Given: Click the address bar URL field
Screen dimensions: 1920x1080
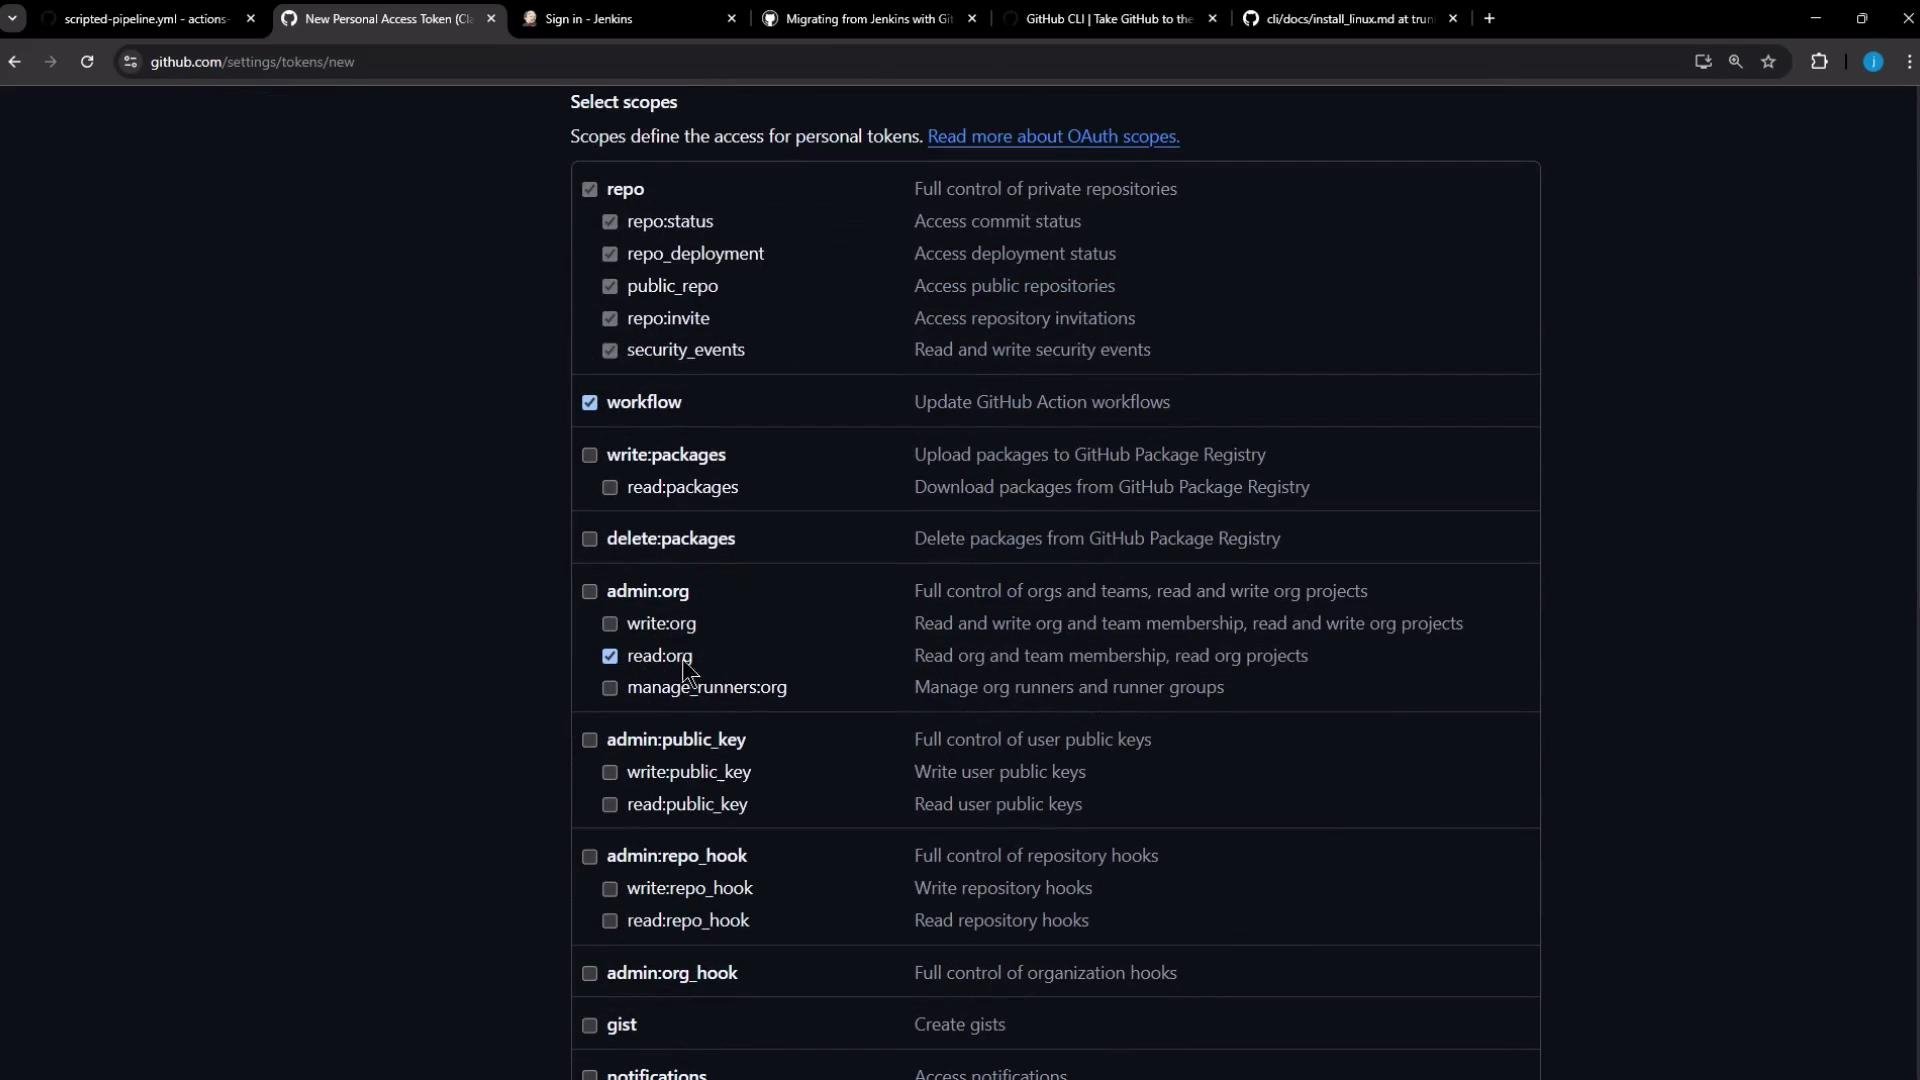Looking at the screenshot, I should point(900,62).
